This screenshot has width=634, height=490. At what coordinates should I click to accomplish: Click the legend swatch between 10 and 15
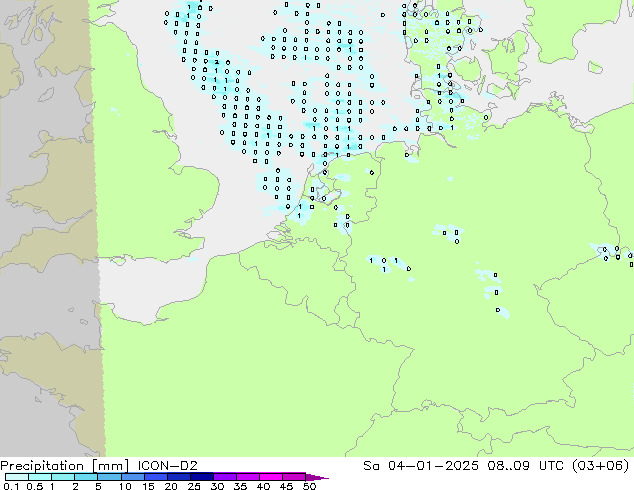point(132,477)
